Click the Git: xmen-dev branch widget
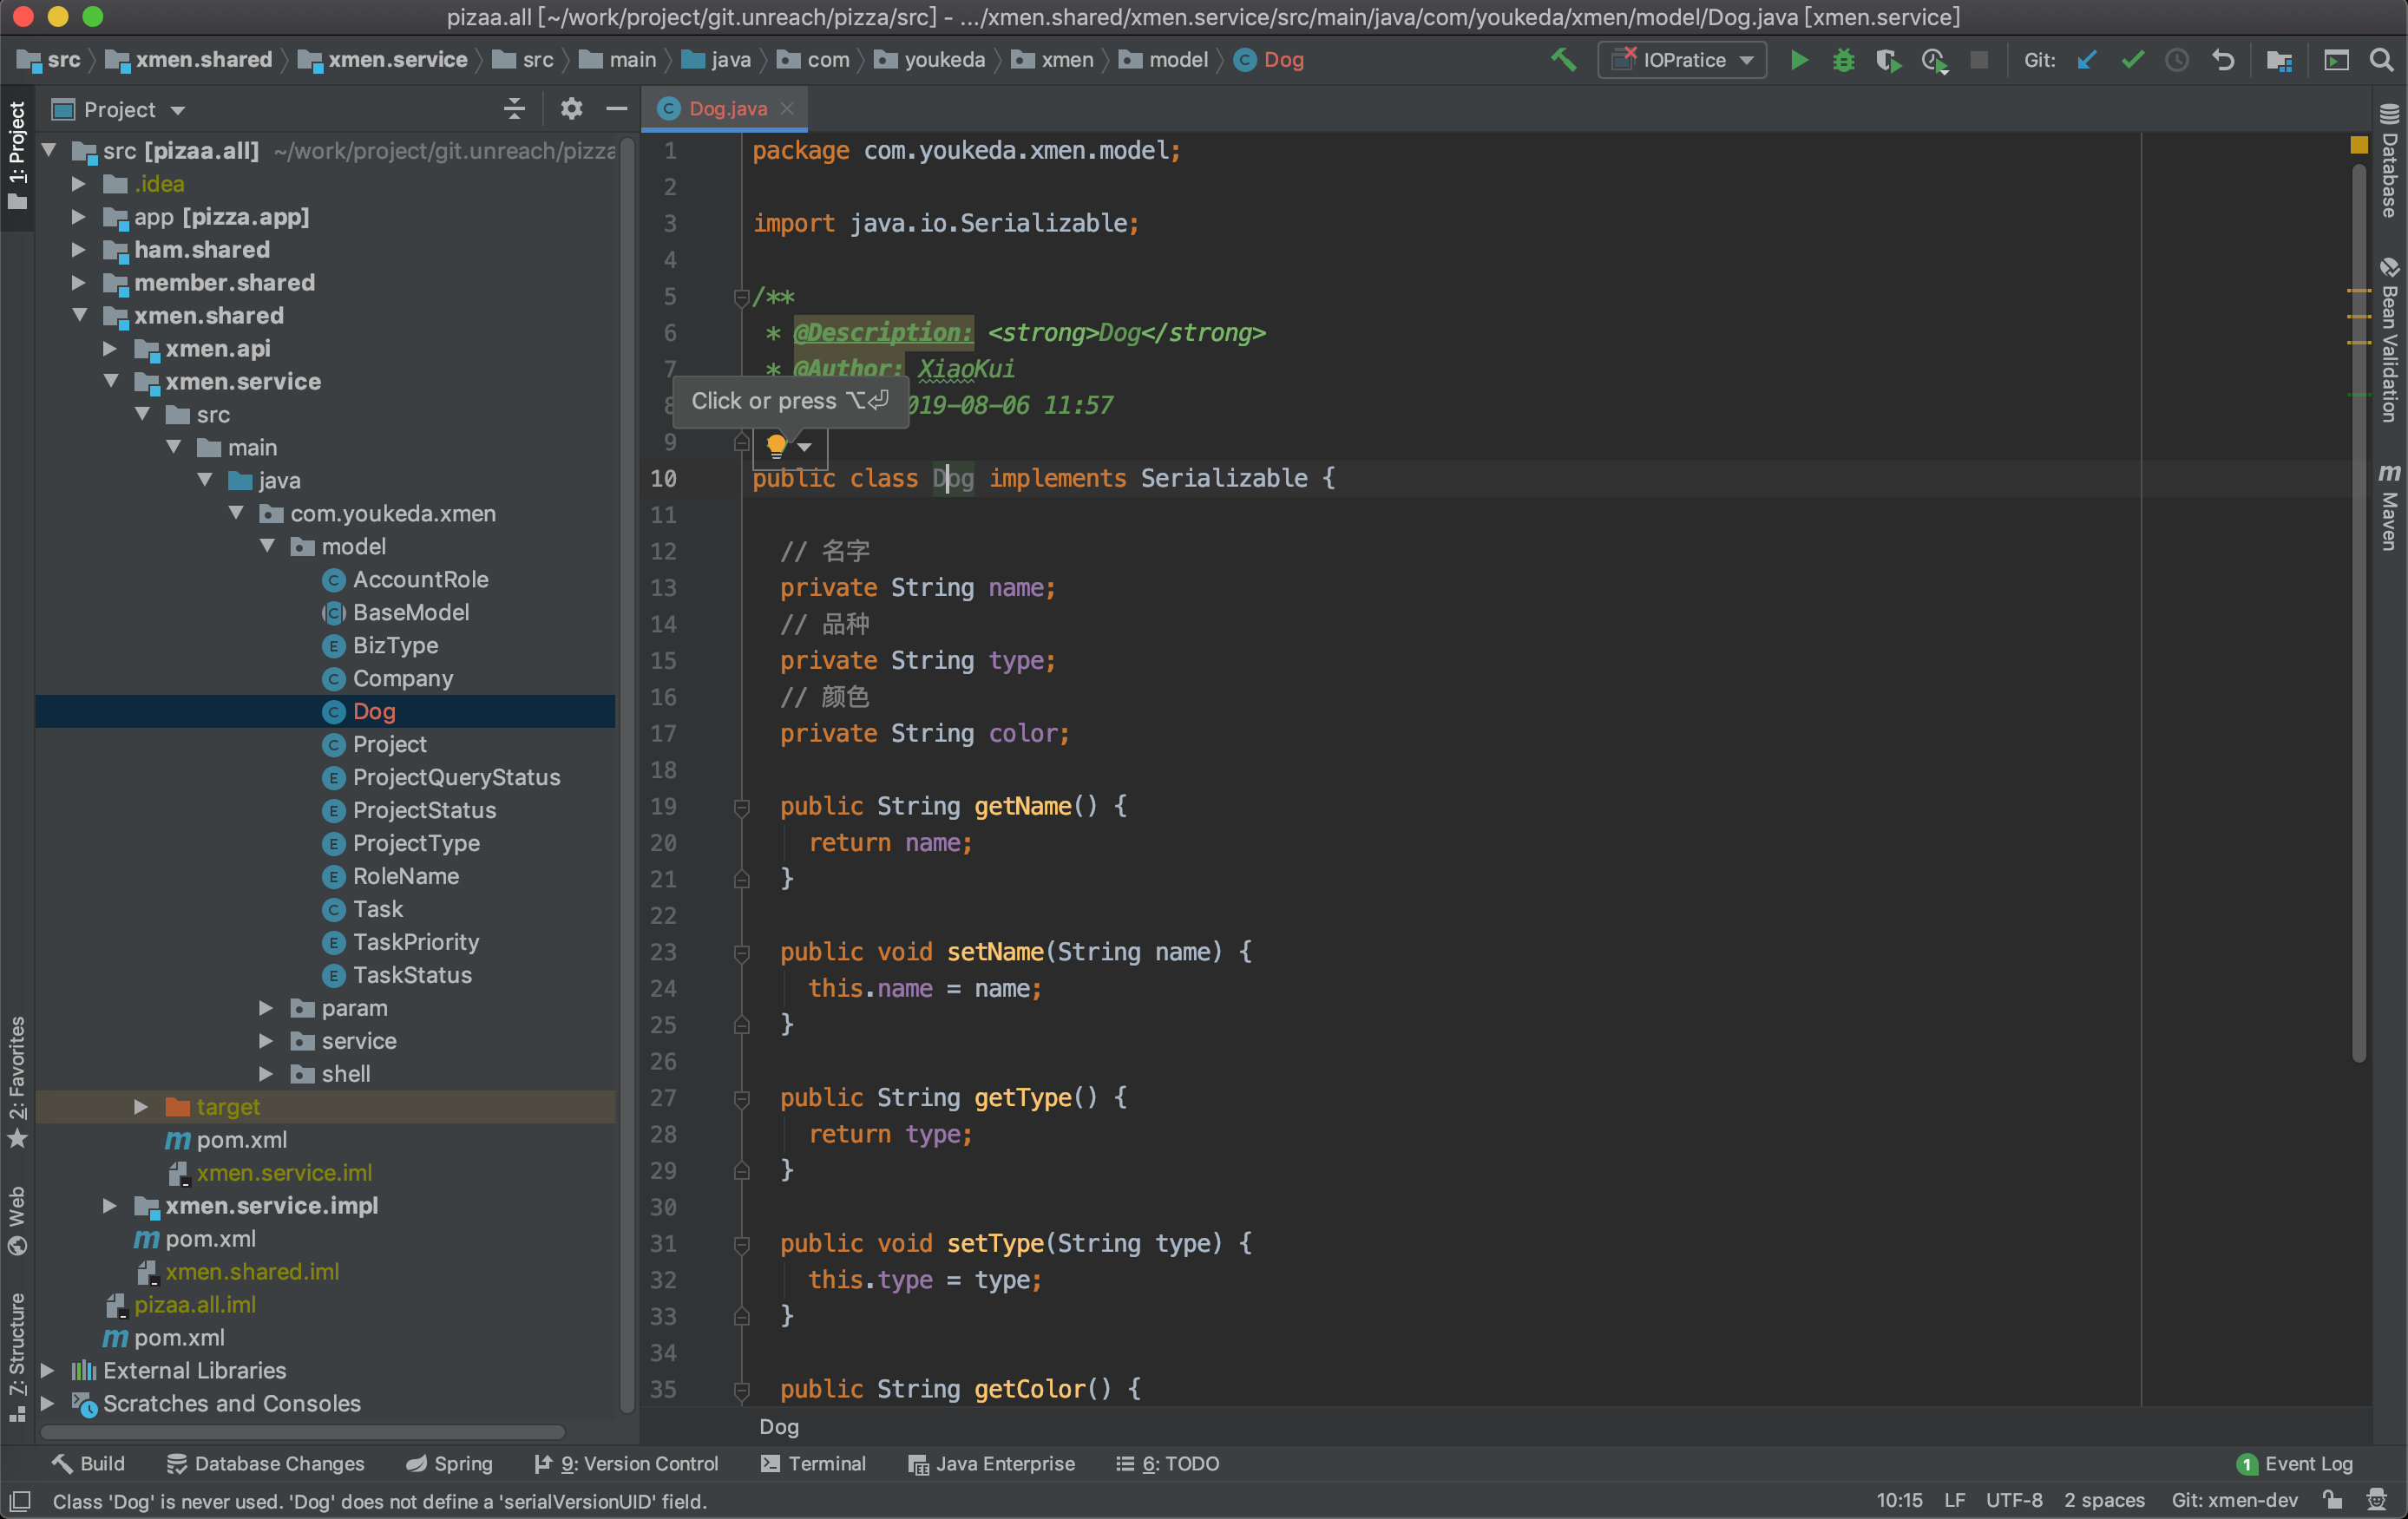The image size is (2408, 1519). coord(2234,1500)
